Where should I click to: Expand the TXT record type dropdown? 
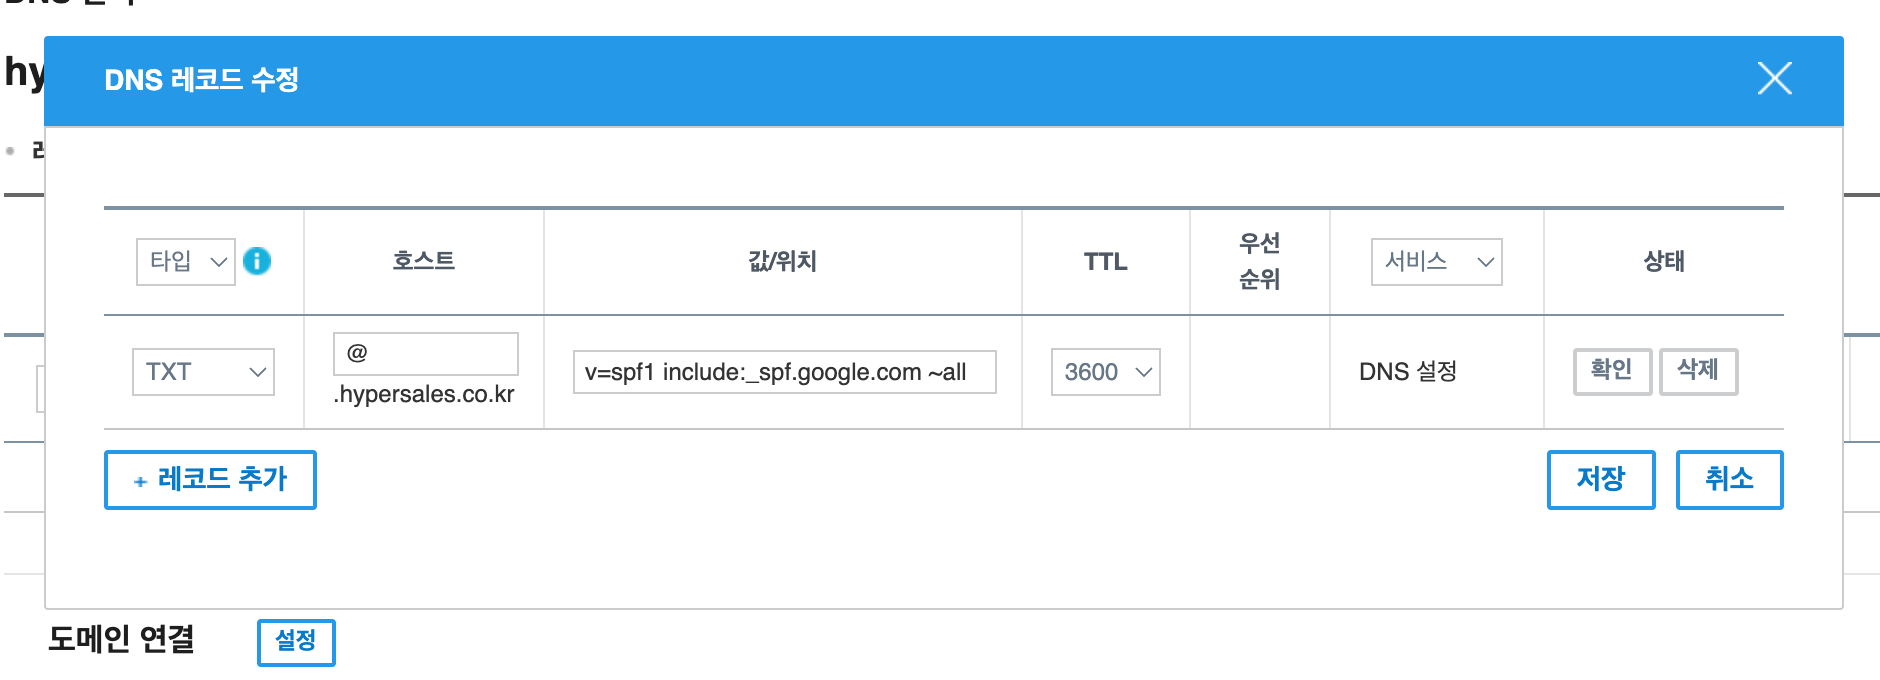click(203, 372)
